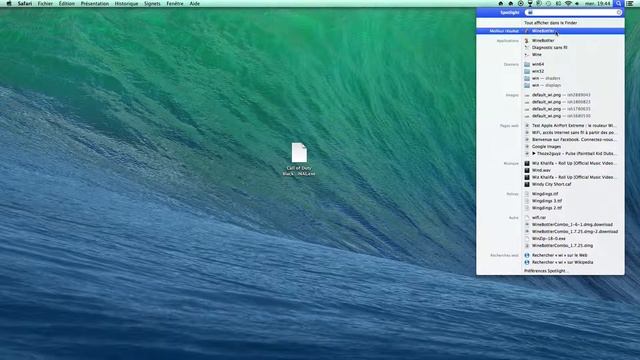This screenshot has width=640, height=360.
Task: Open Notification Center icon in menu bar
Action: pyautogui.click(x=630, y=3)
